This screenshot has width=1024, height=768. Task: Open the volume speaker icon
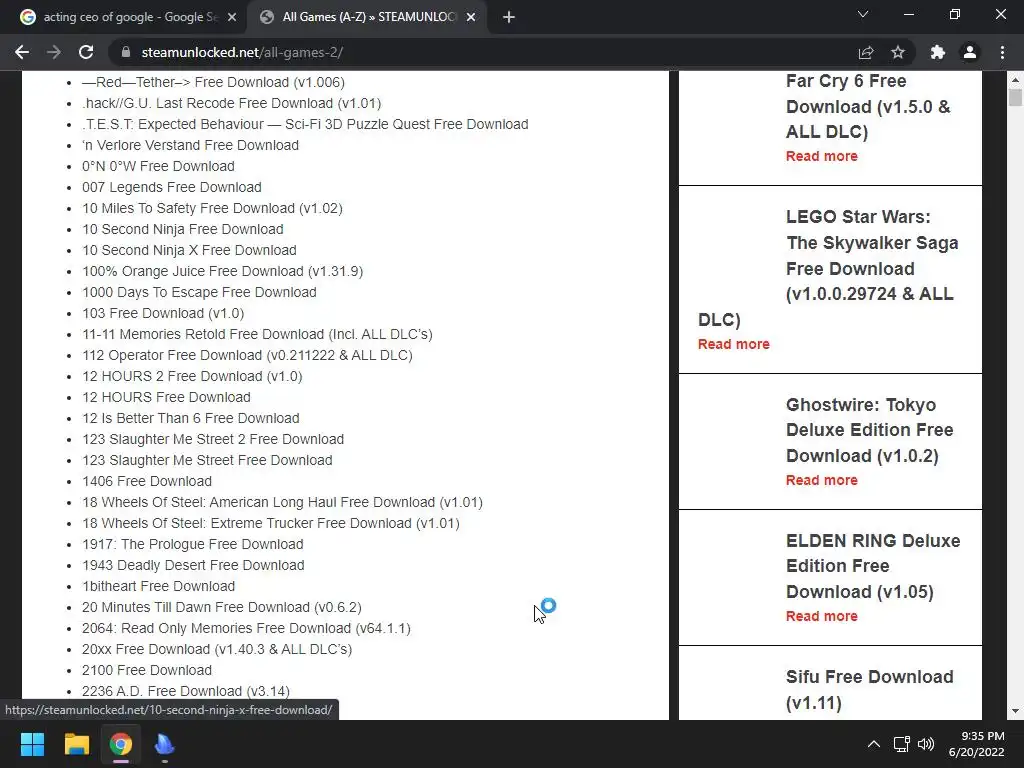pos(925,744)
